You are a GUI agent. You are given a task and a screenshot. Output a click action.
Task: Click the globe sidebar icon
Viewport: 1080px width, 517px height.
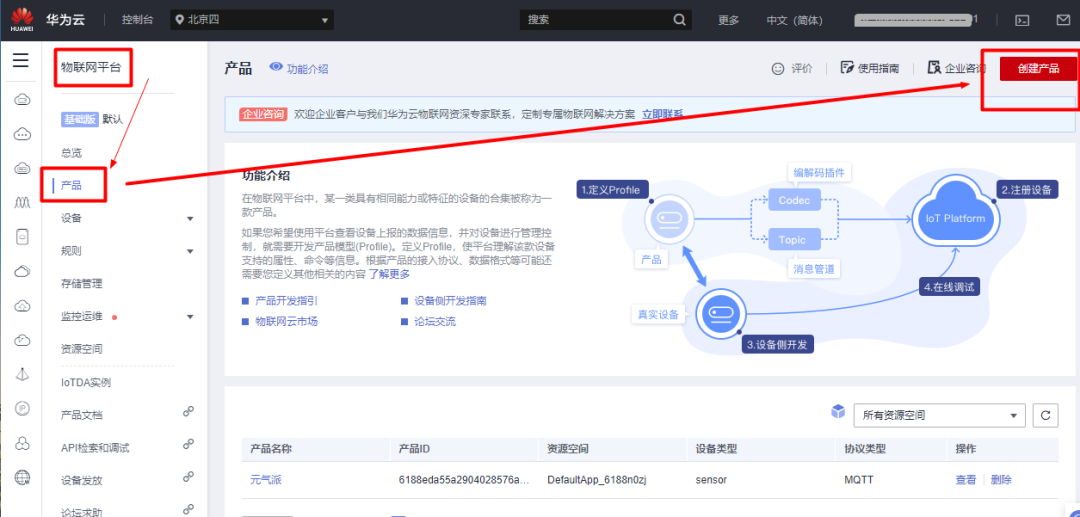tap(22, 476)
